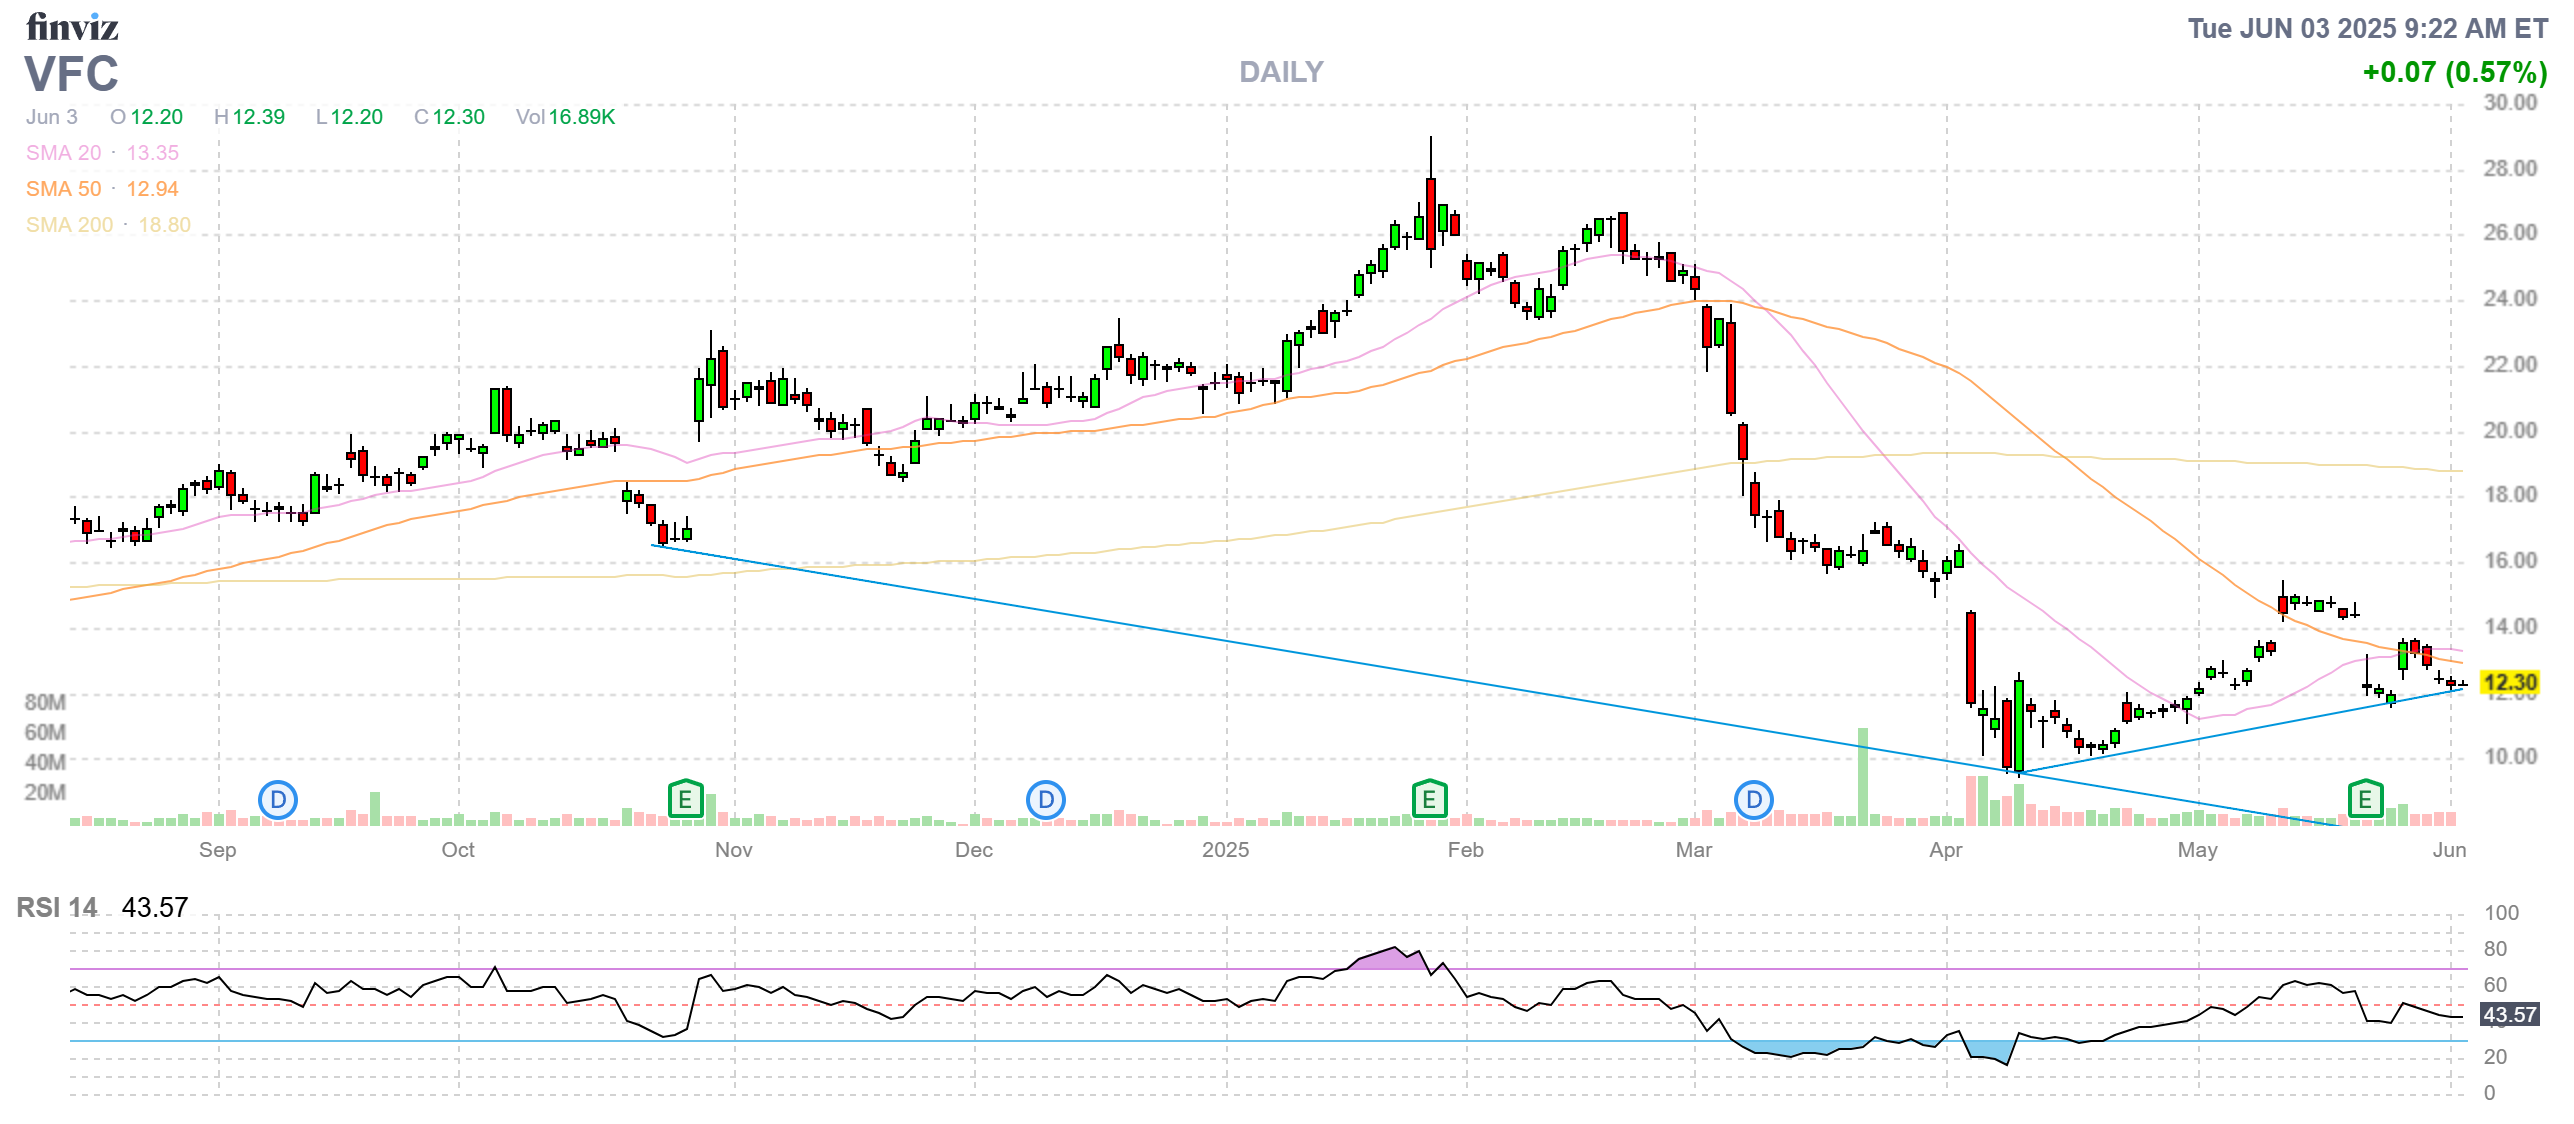Screen dimensions: 2574x1124
Task: Click the +0.07 (0.57%) change text
Action: [2454, 72]
